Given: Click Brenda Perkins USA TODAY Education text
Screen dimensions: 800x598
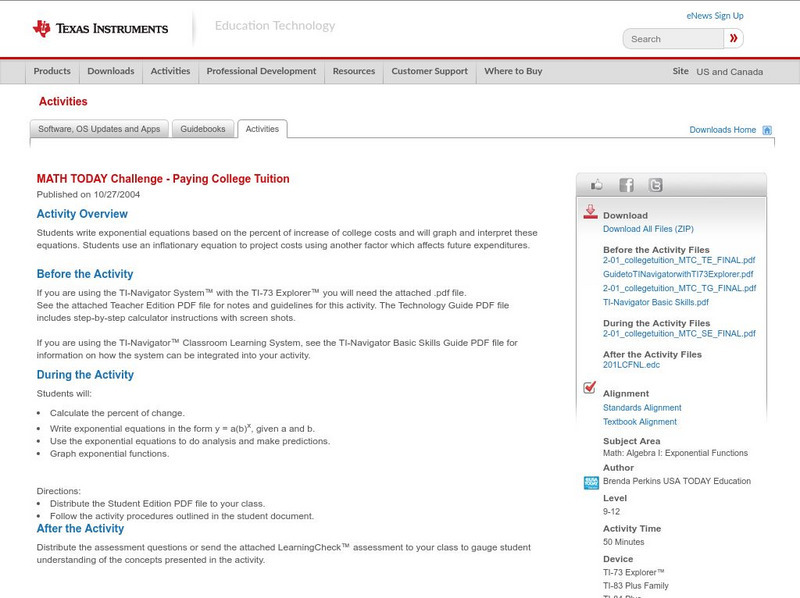Looking at the screenshot, I should click(677, 481).
